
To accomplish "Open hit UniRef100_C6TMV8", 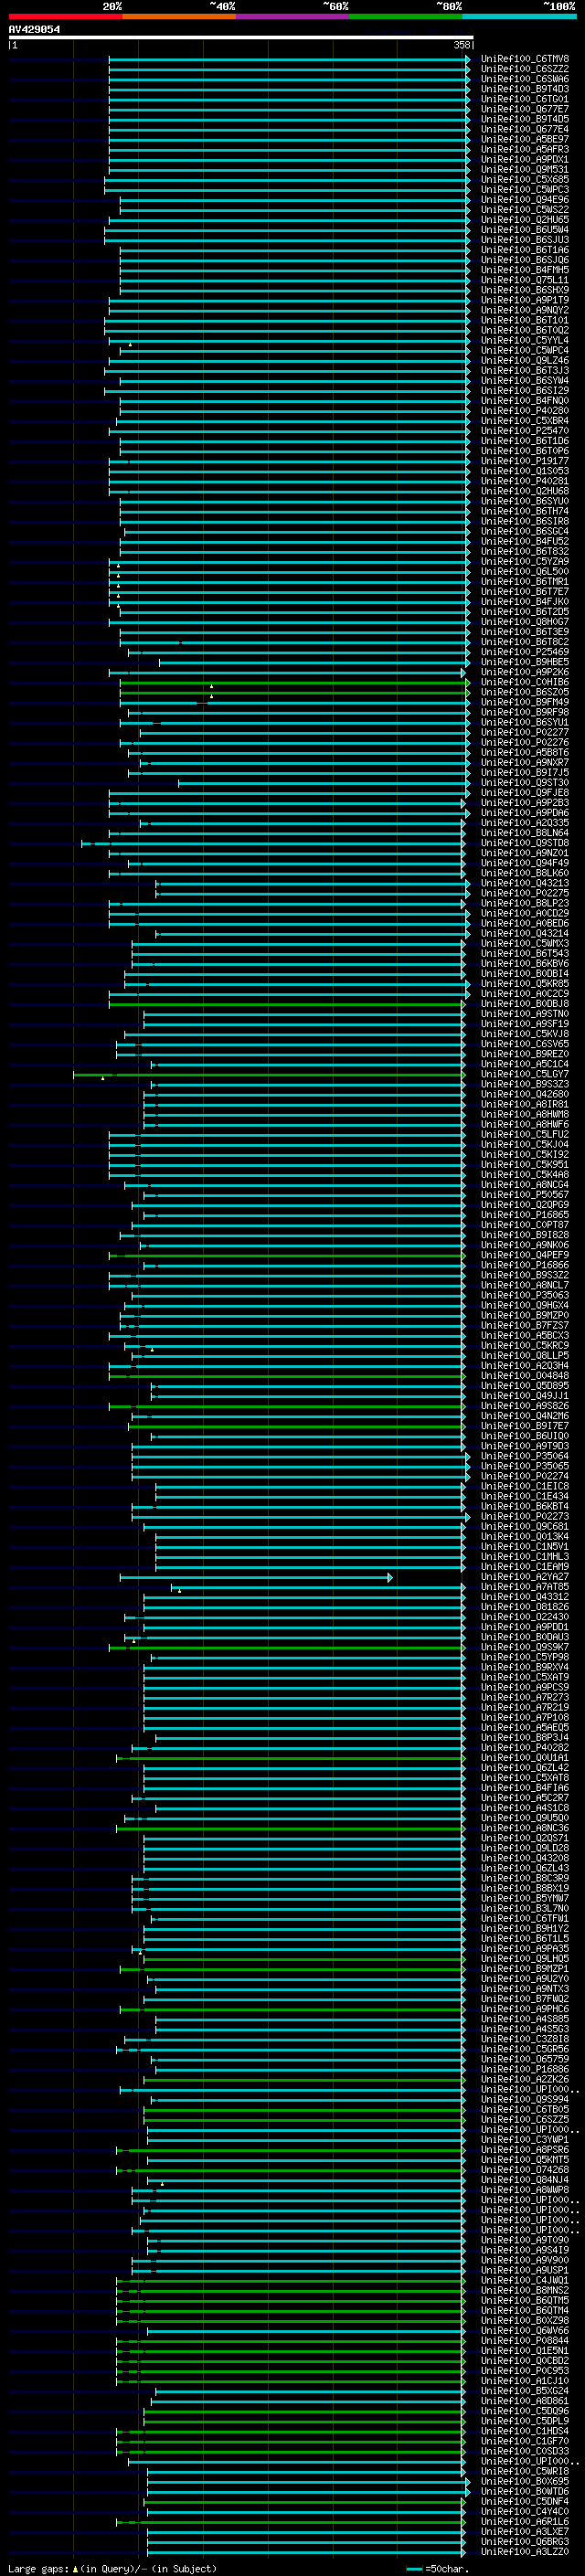I will tap(525, 59).
